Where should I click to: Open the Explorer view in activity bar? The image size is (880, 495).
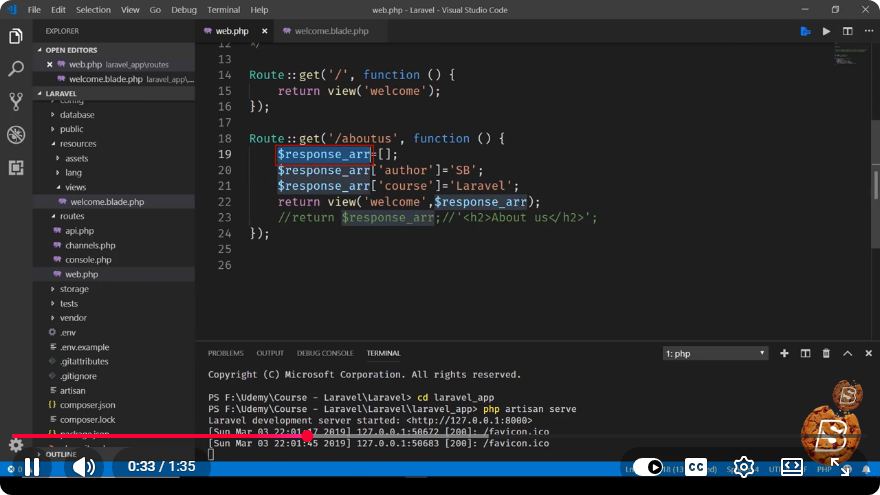[x=16, y=36]
